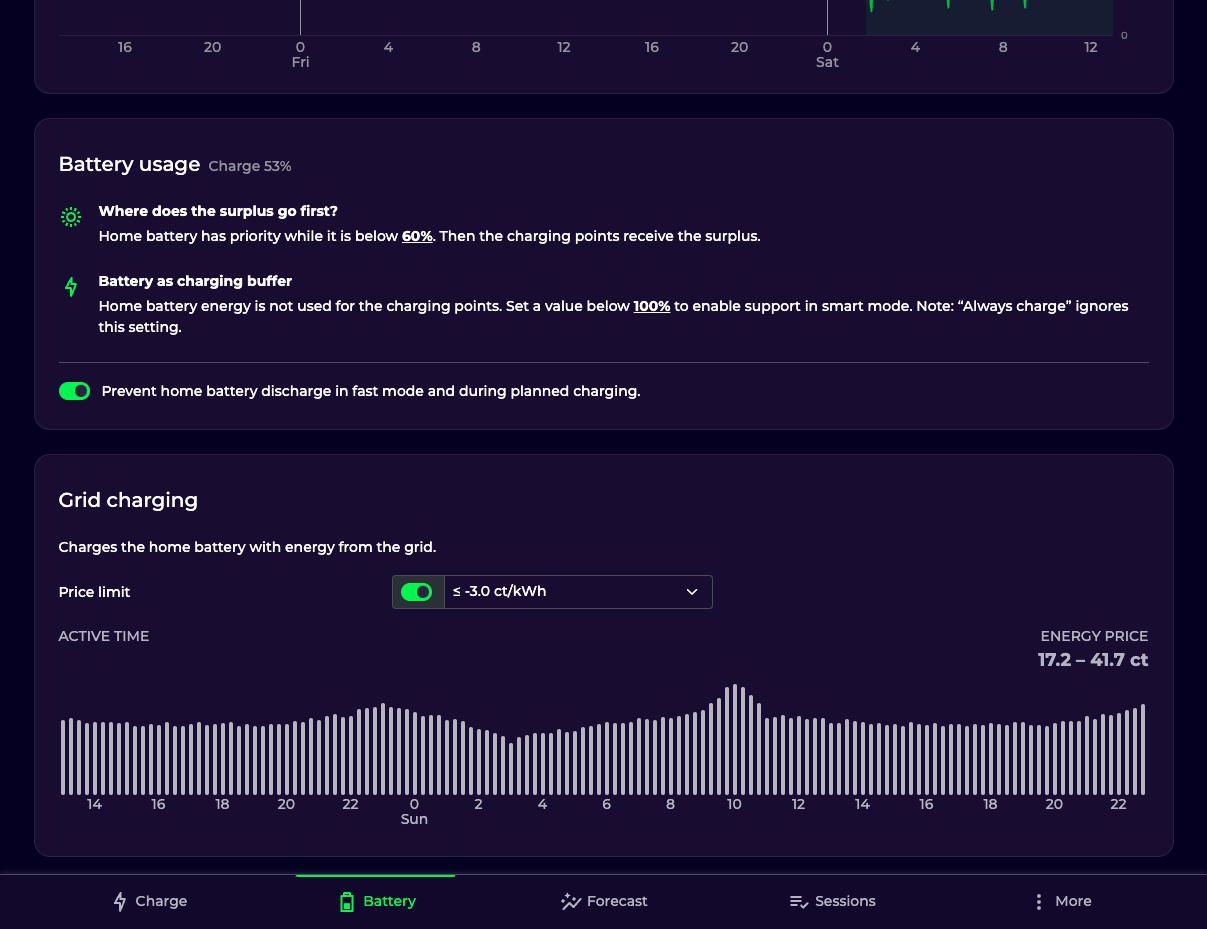1207x929 pixels.
Task: Click the green power graph at top right
Action: click(x=989, y=17)
